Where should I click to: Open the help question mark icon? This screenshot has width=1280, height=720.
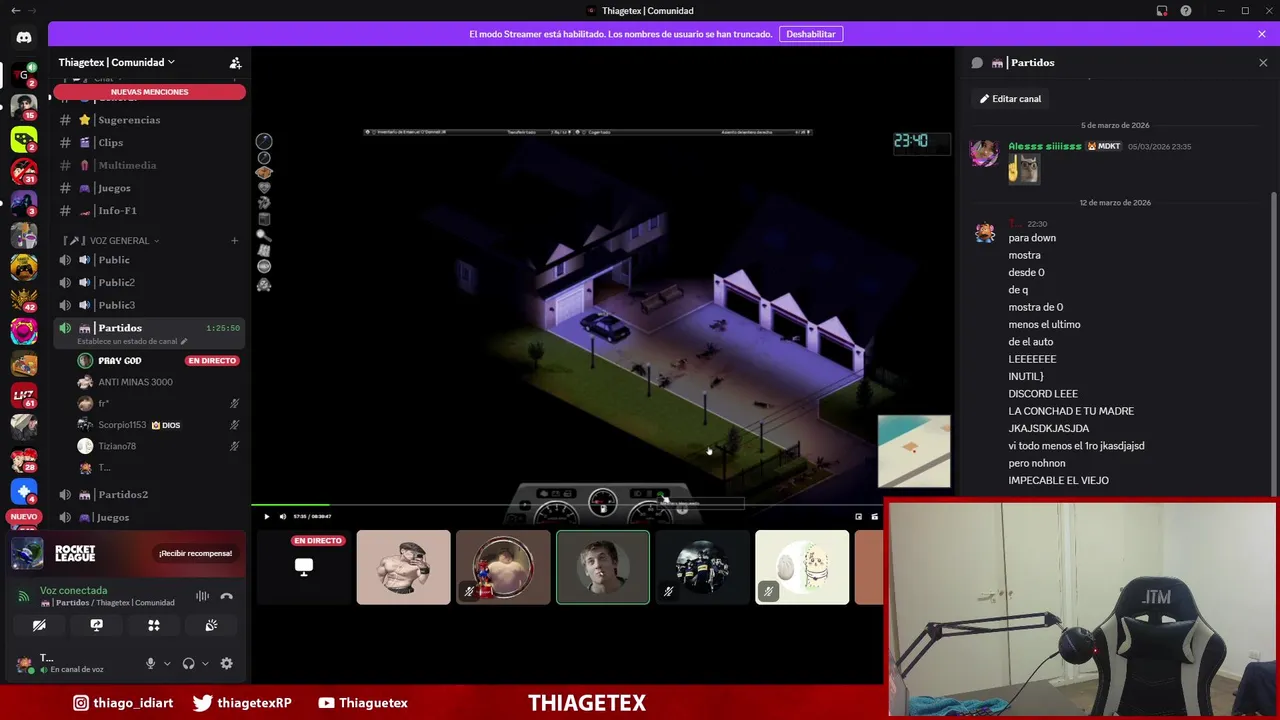click(1186, 11)
